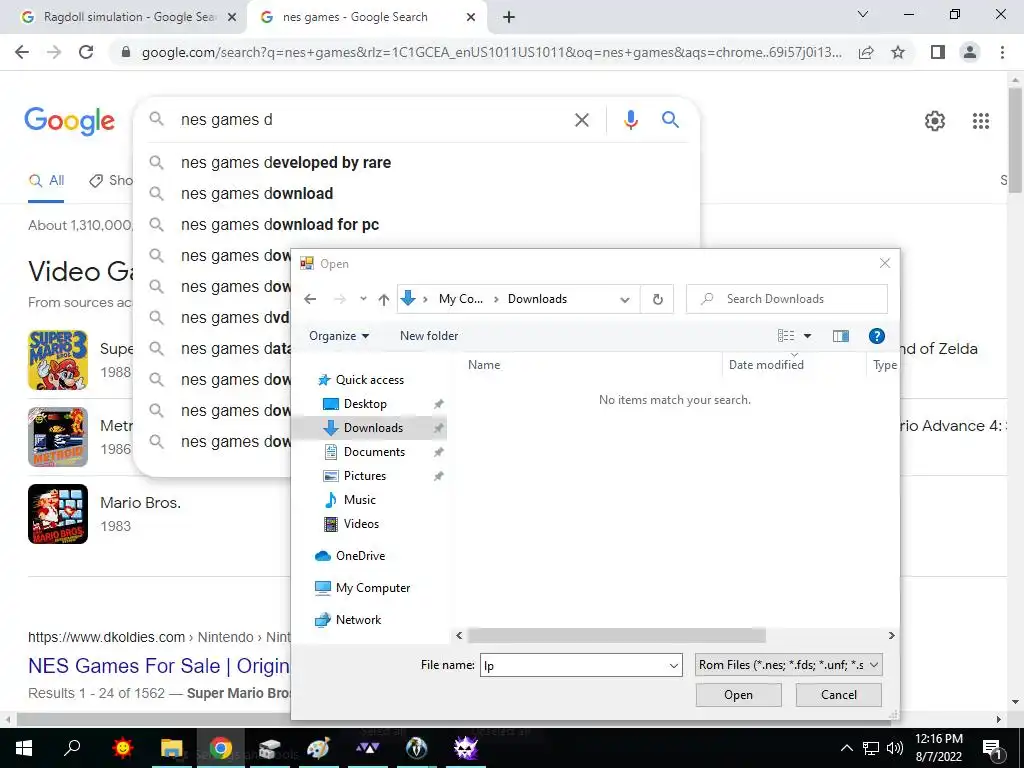Viewport: 1024px width, 768px height.
Task: Refresh the Downloads folder listing
Action: tap(658, 299)
